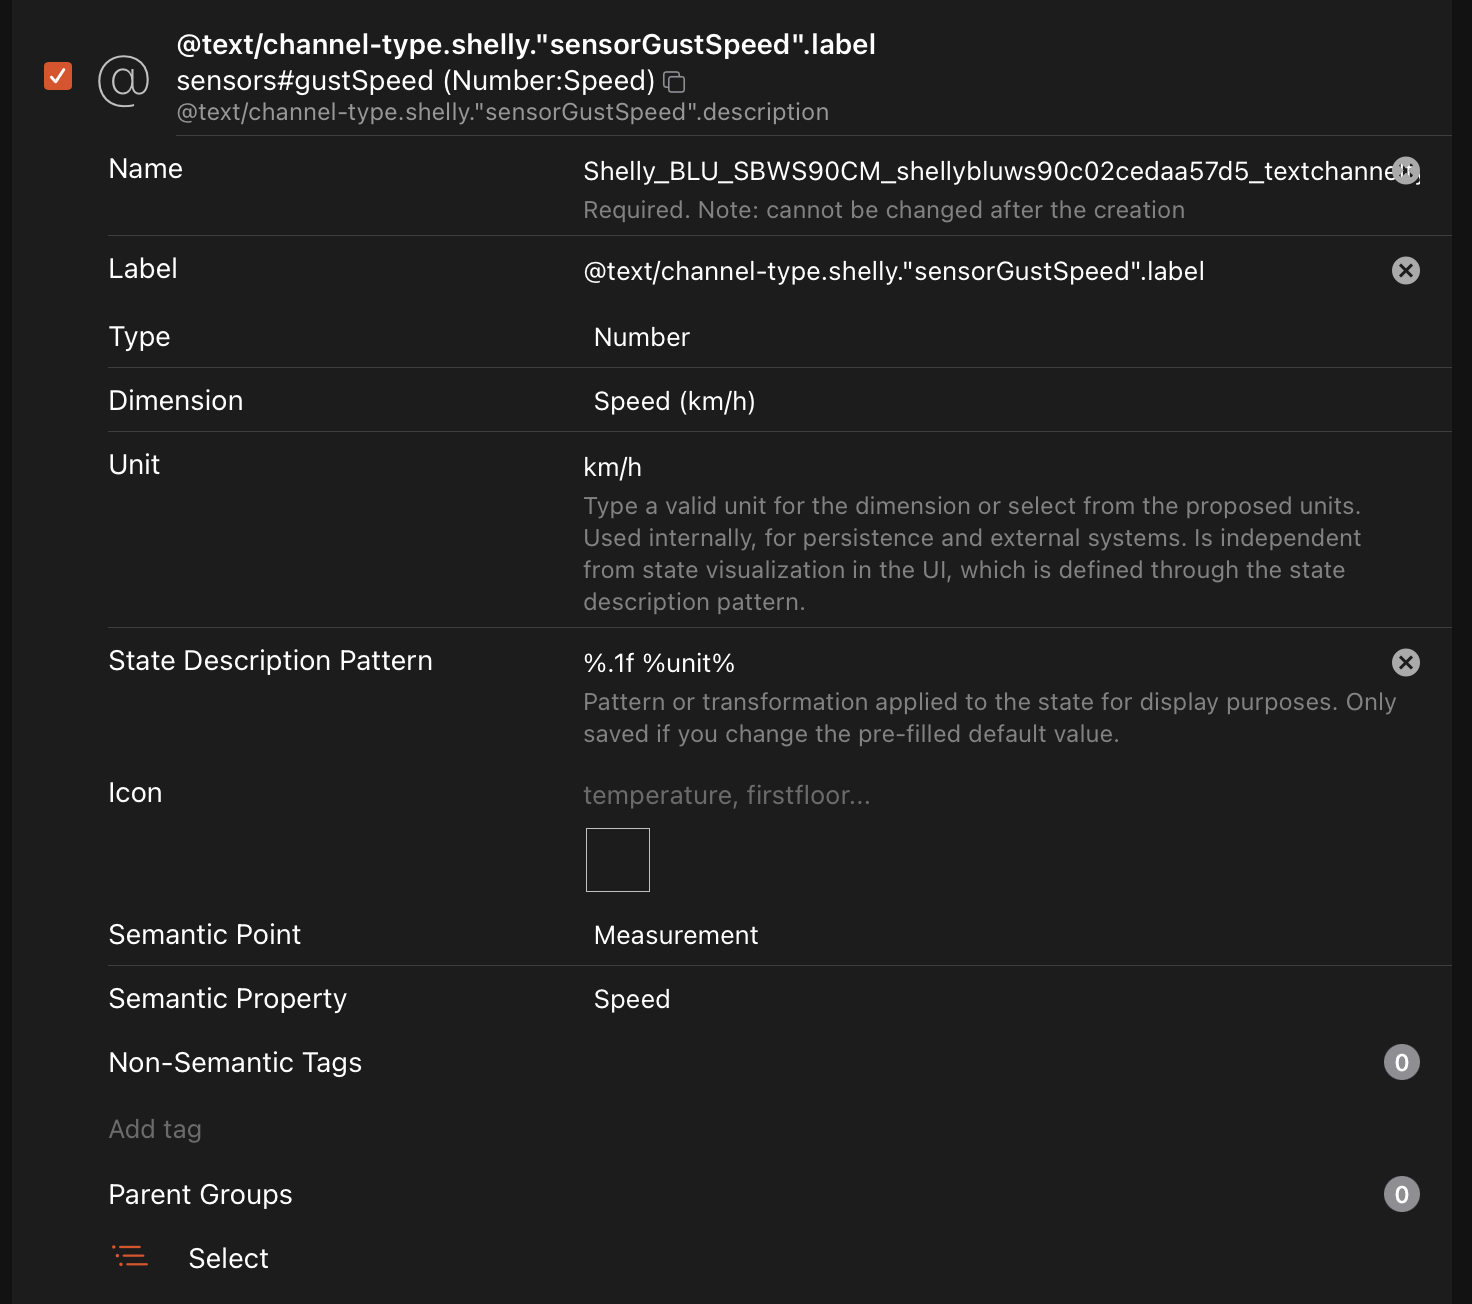This screenshot has height=1304, width=1472.
Task: Clear the Name field text
Action: 1405,171
